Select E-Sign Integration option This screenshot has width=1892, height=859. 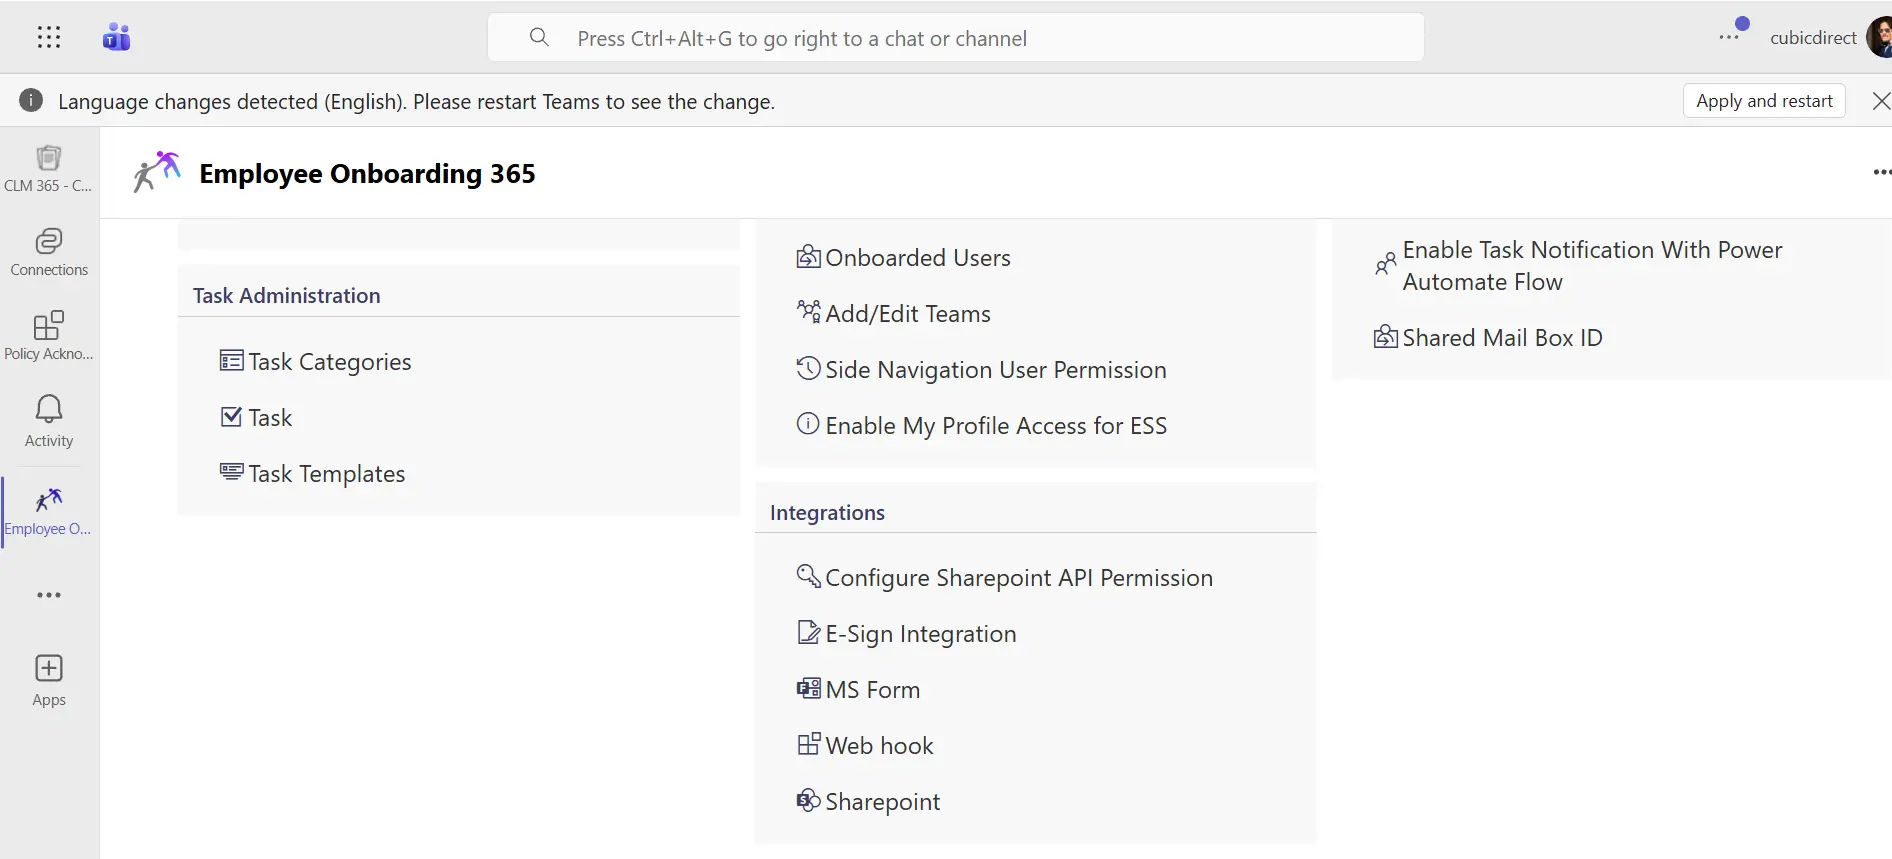[x=920, y=634]
